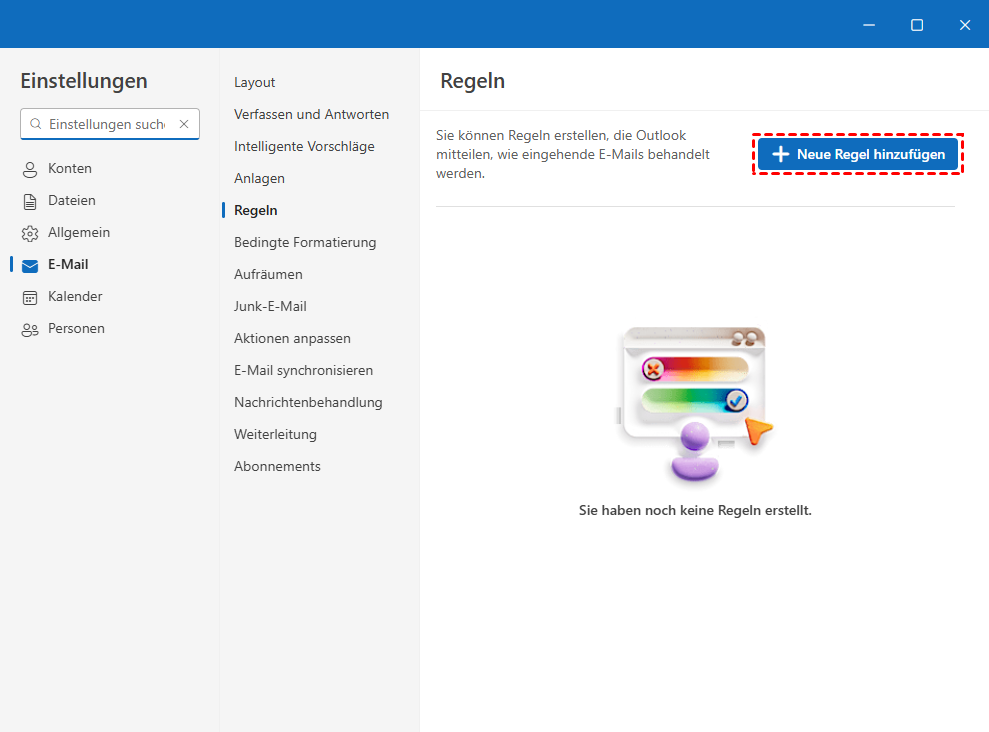Click the Allgemein gear icon
This screenshot has width=989, height=732.
pos(30,233)
